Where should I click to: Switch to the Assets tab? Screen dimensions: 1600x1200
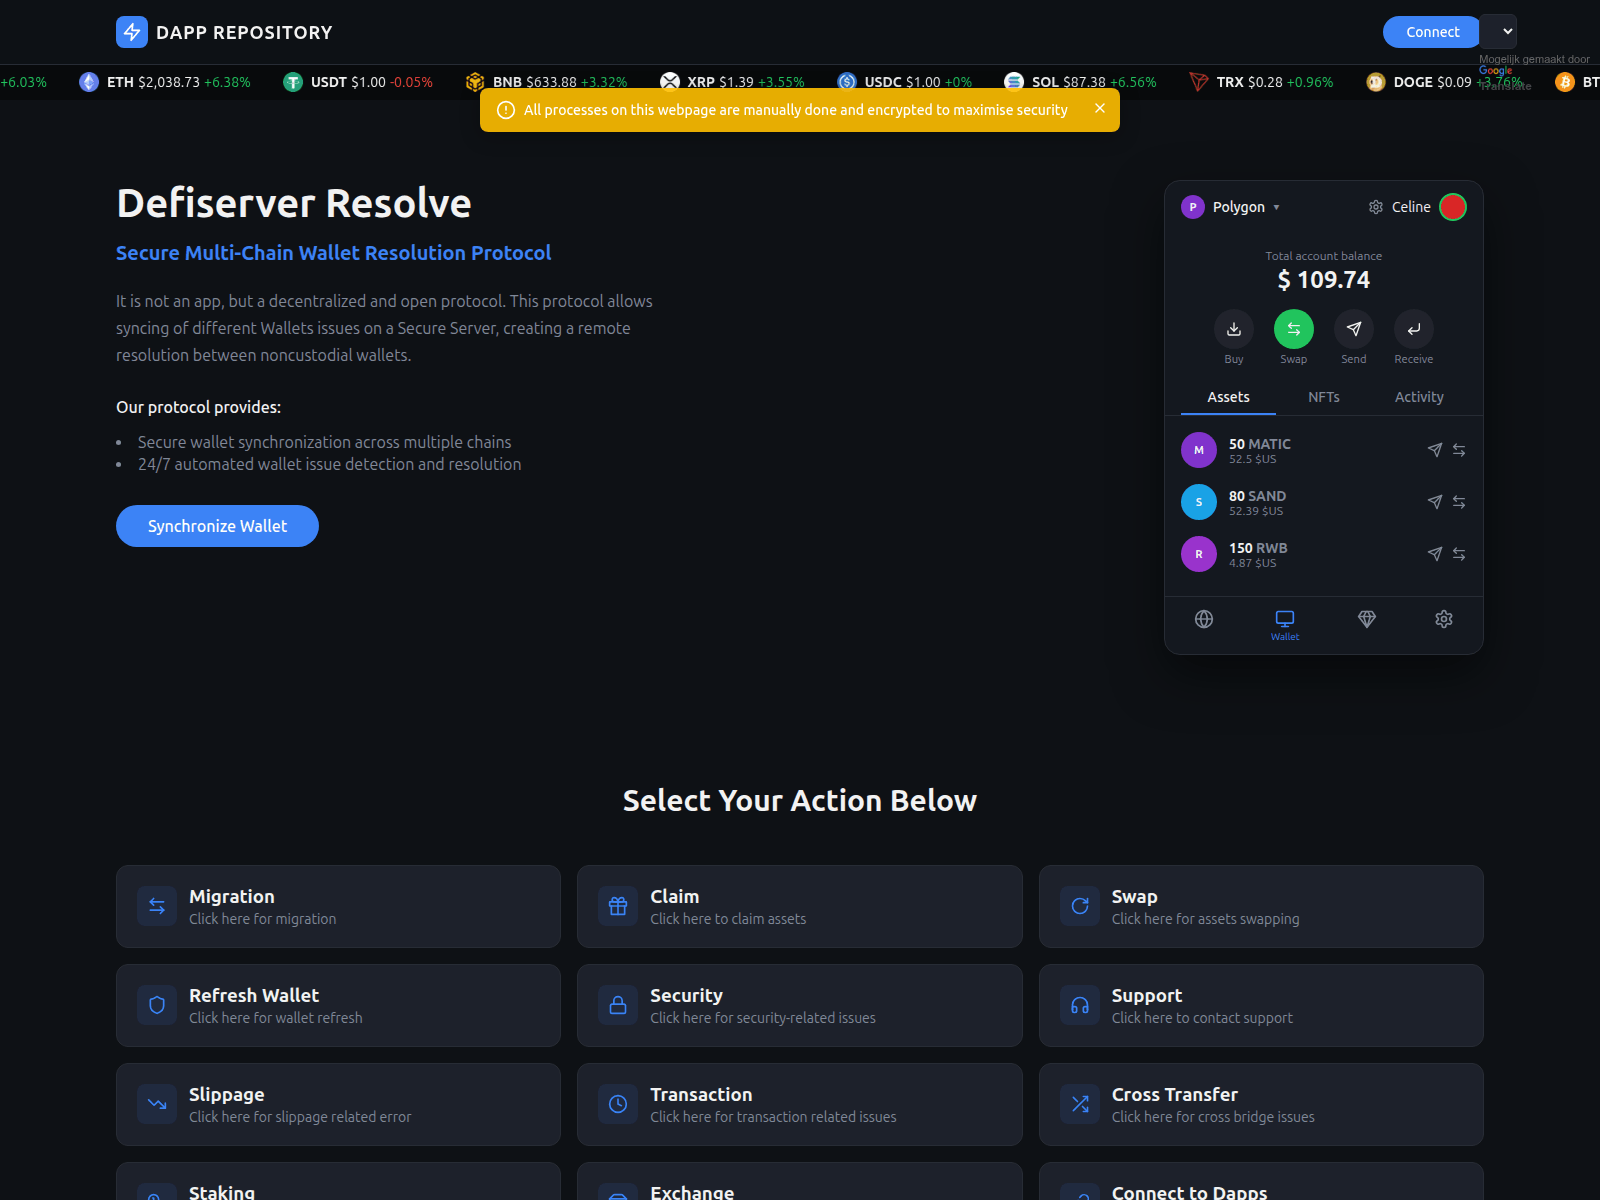tap(1228, 397)
